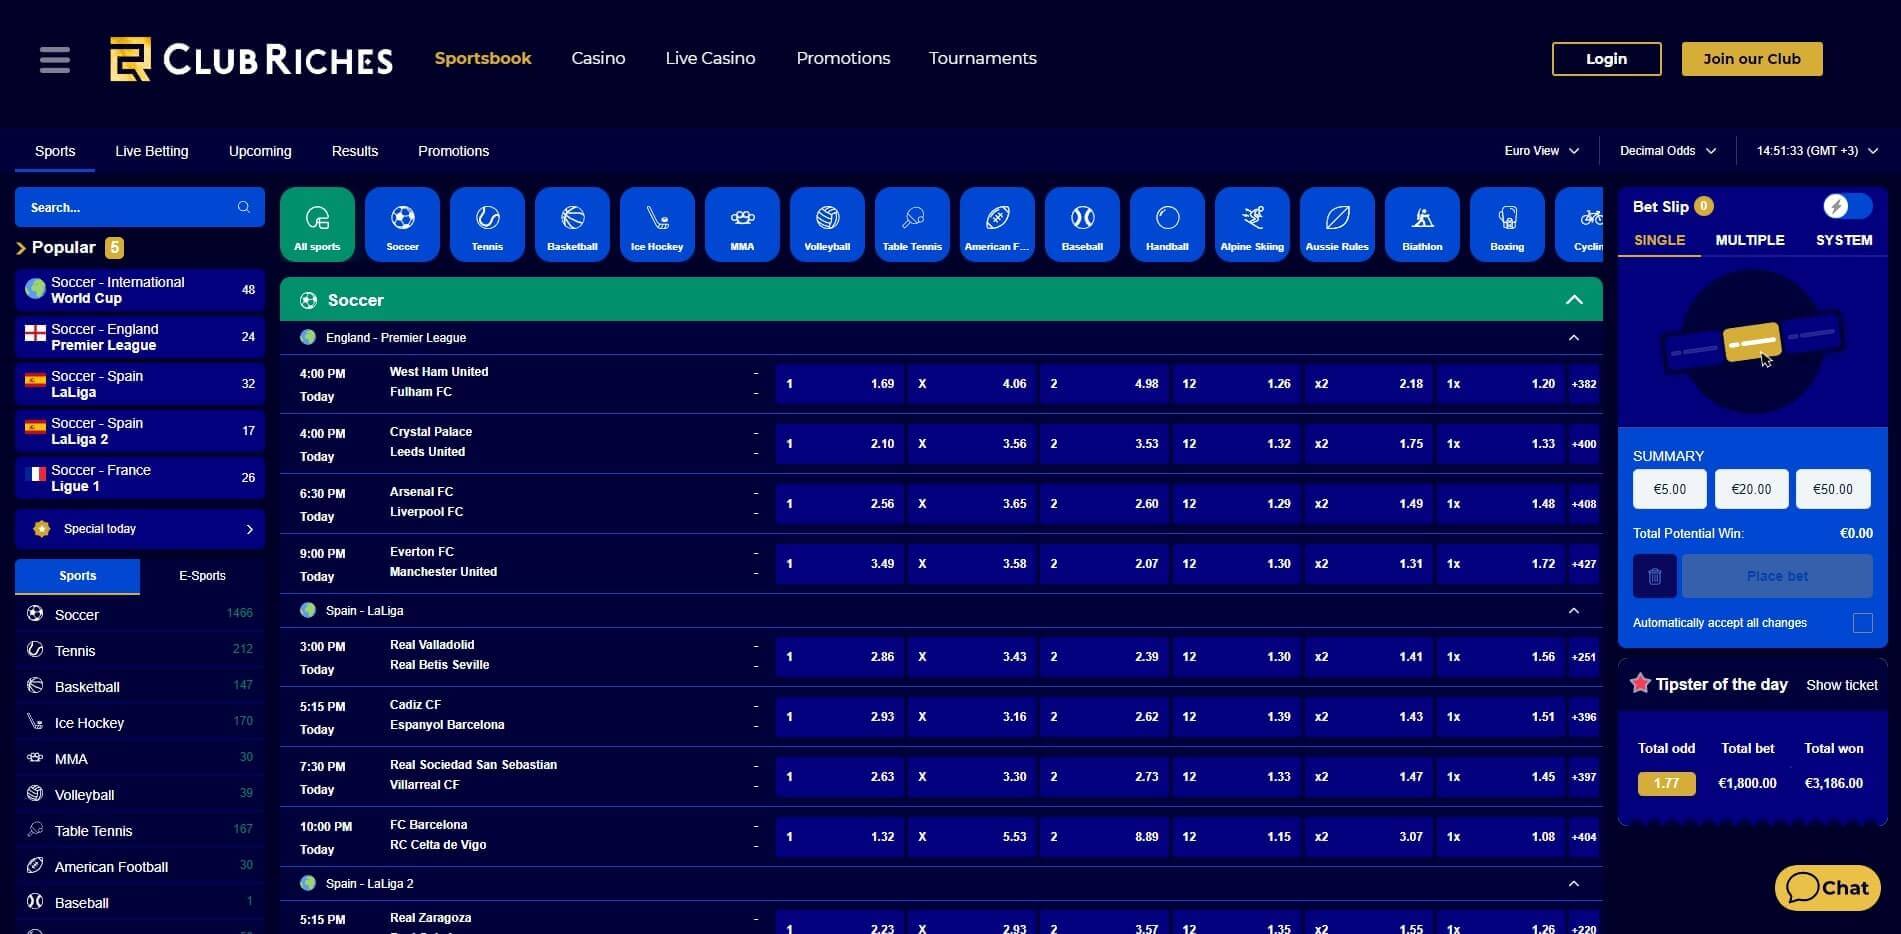Click into the Search input field

click(125, 207)
